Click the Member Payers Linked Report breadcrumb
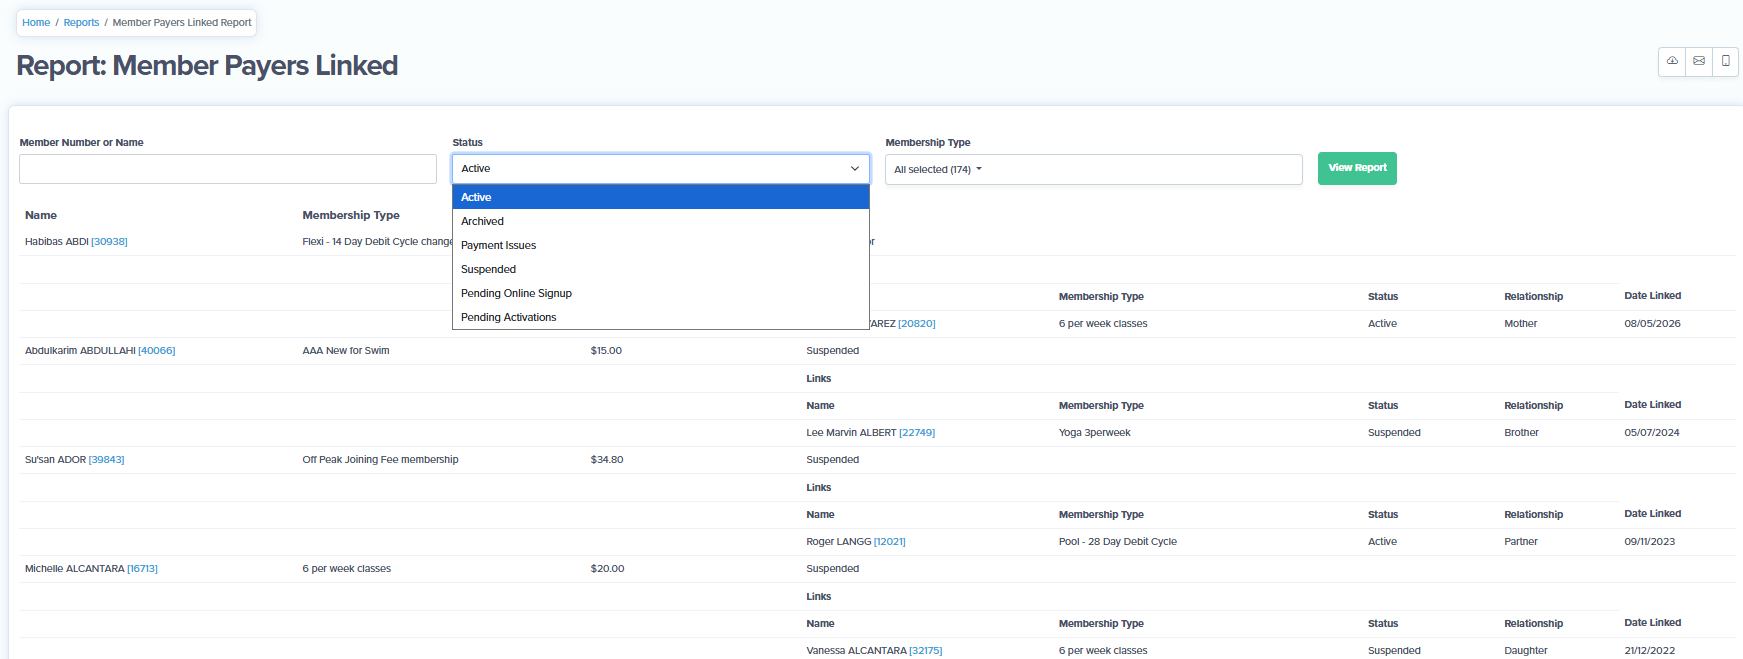 (x=182, y=22)
